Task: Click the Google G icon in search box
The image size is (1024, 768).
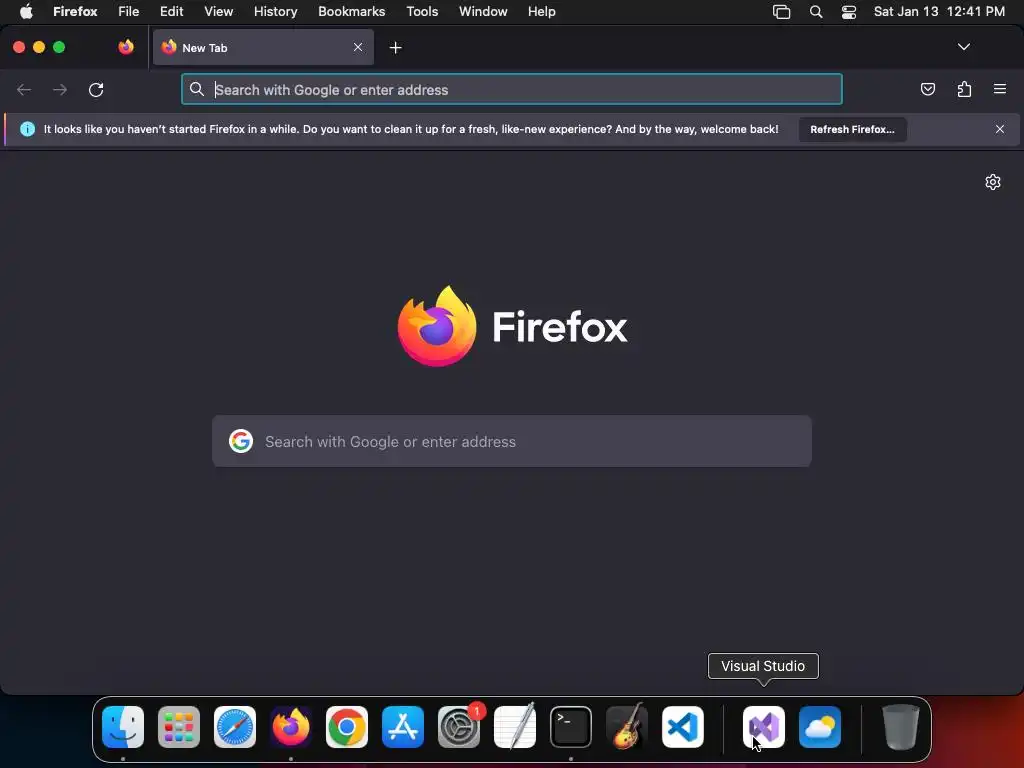Action: pos(240,441)
